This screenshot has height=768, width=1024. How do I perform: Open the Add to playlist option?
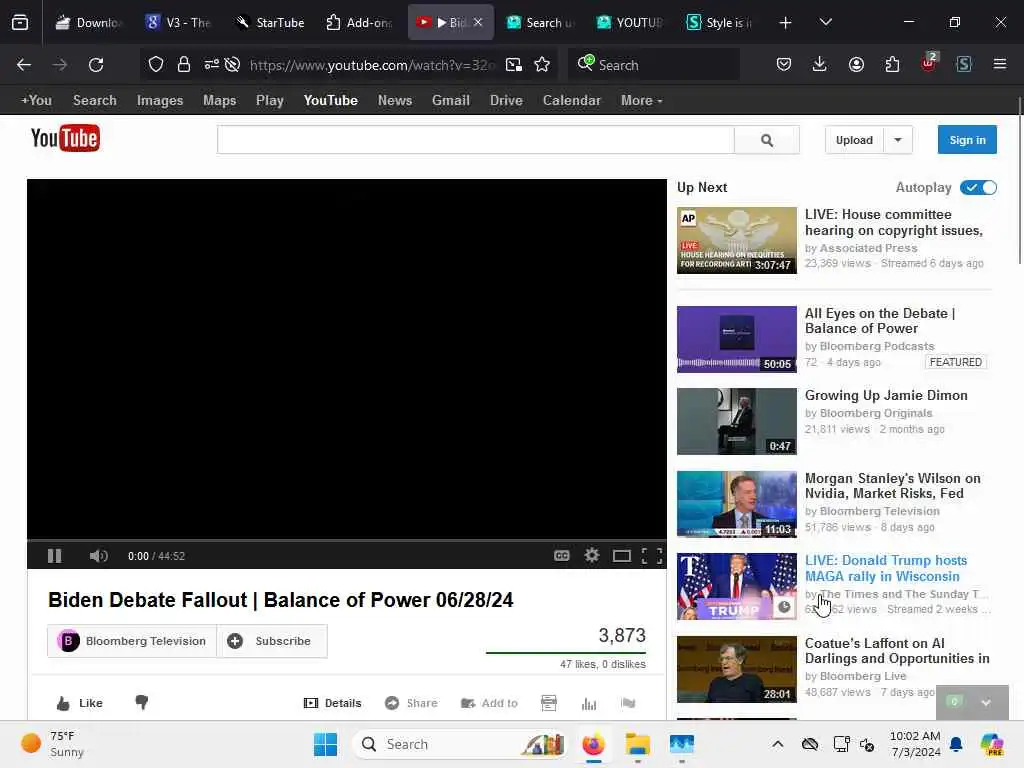pyautogui.click(x=489, y=703)
